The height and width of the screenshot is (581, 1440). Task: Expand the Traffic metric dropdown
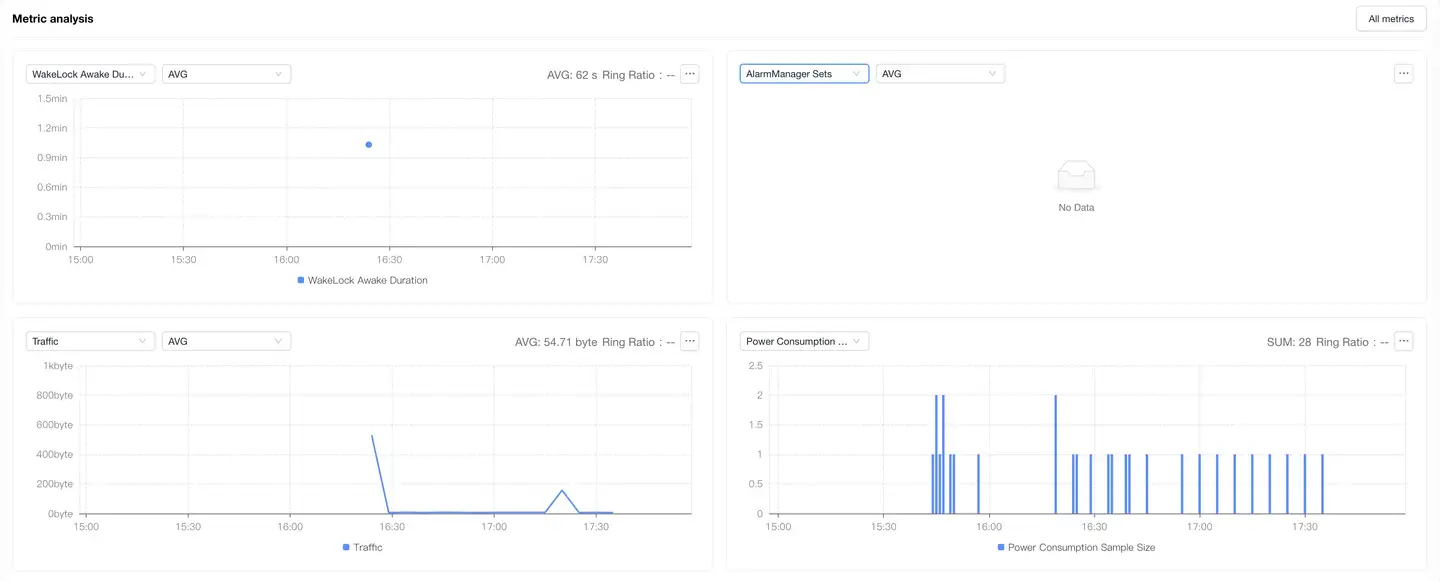90,342
